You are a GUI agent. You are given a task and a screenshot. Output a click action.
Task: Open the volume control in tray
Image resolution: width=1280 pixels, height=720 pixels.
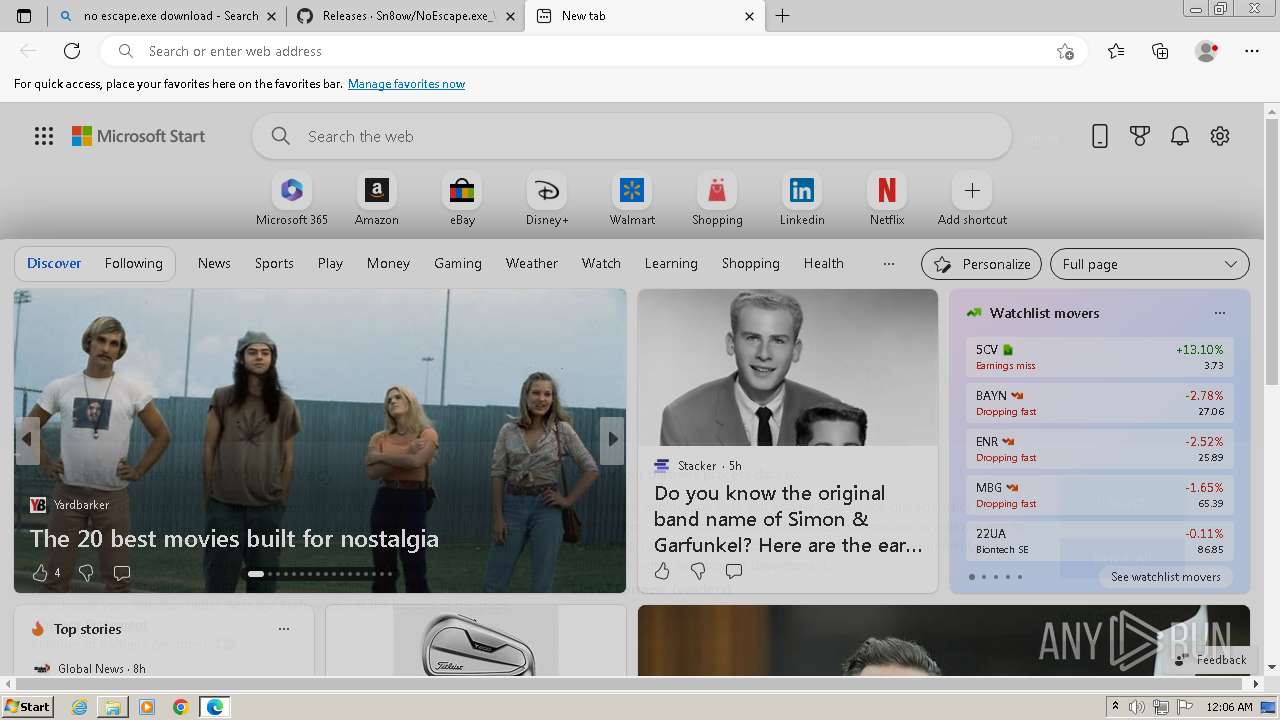[x=1137, y=707]
